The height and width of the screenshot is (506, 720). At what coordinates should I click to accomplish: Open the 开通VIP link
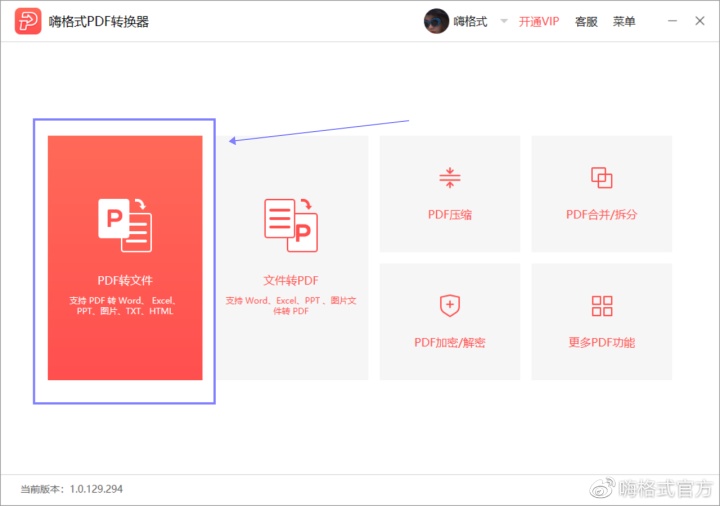[x=539, y=22]
